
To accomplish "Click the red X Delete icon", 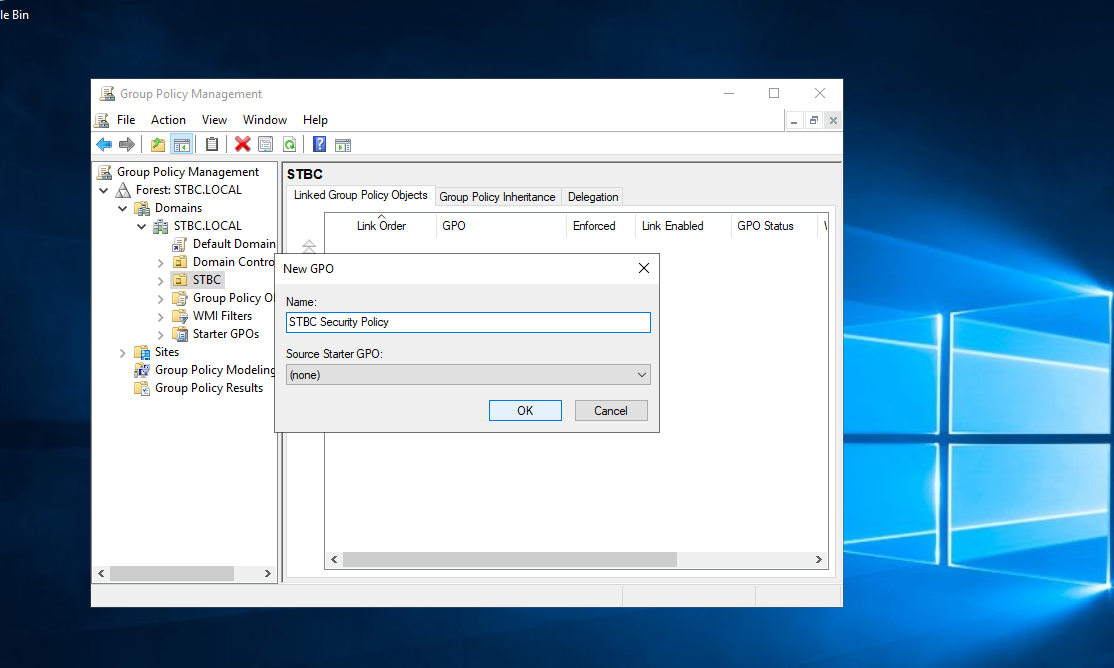I will (x=242, y=144).
